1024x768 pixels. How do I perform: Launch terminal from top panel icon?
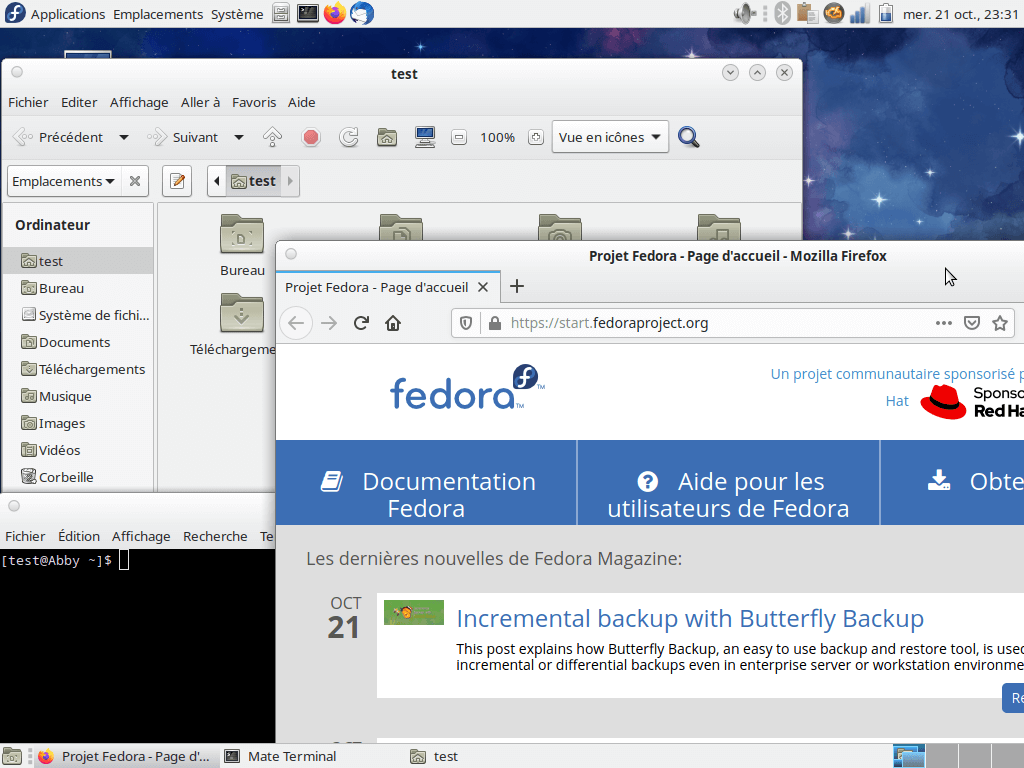308,13
